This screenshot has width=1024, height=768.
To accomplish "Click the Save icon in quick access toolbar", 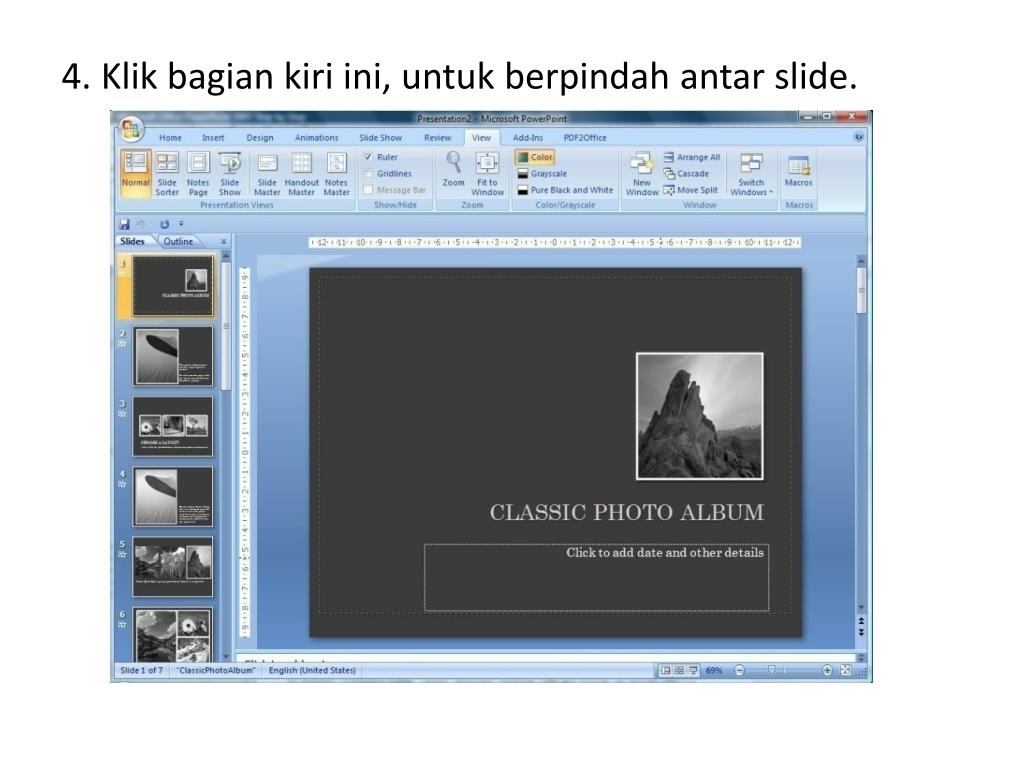I will [x=125, y=224].
